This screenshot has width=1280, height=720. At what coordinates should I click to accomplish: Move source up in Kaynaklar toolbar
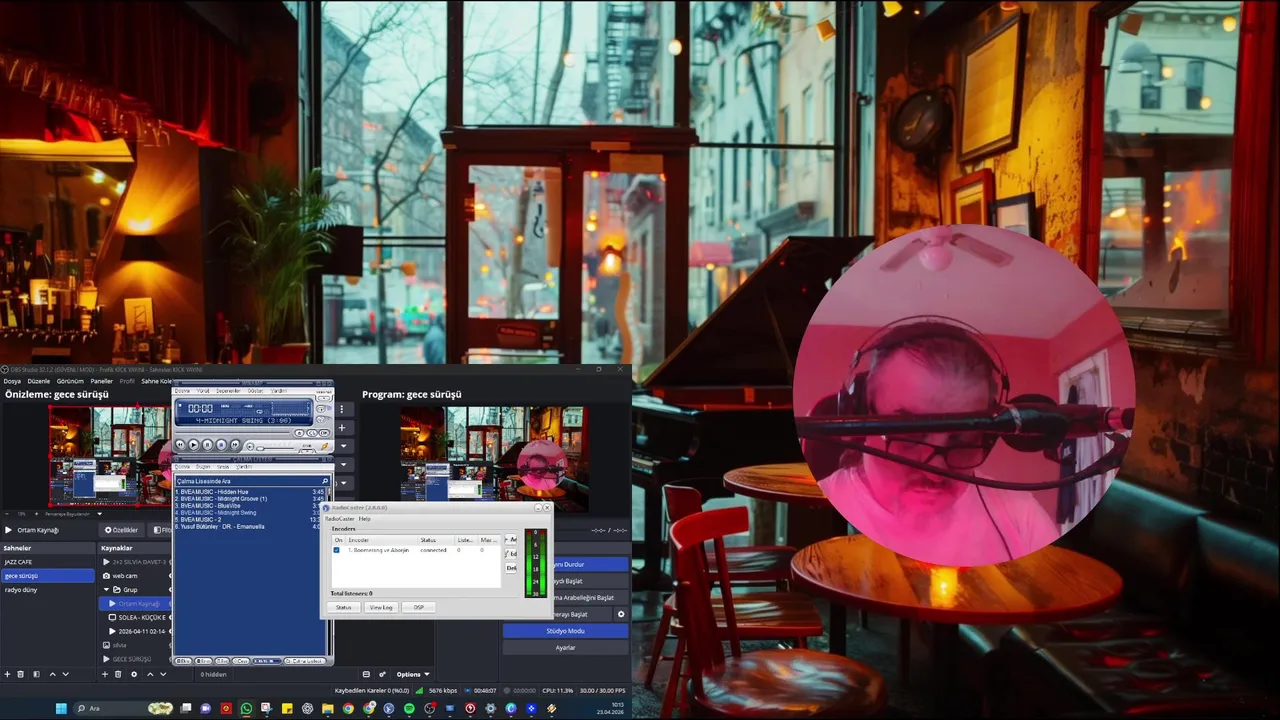click(150, 674)
